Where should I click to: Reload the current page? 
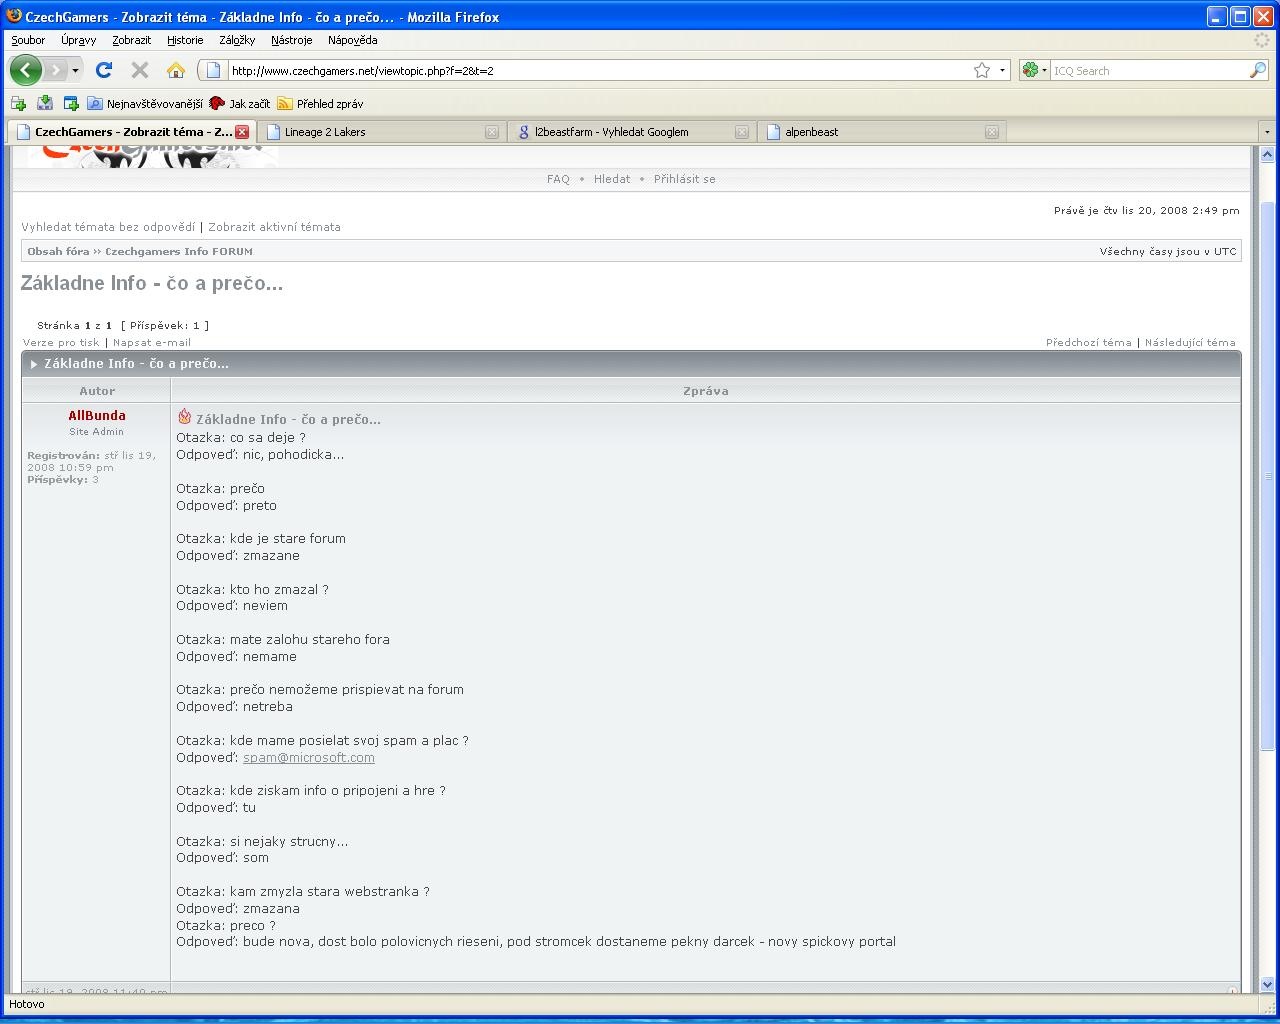click(x=104, y=70)
